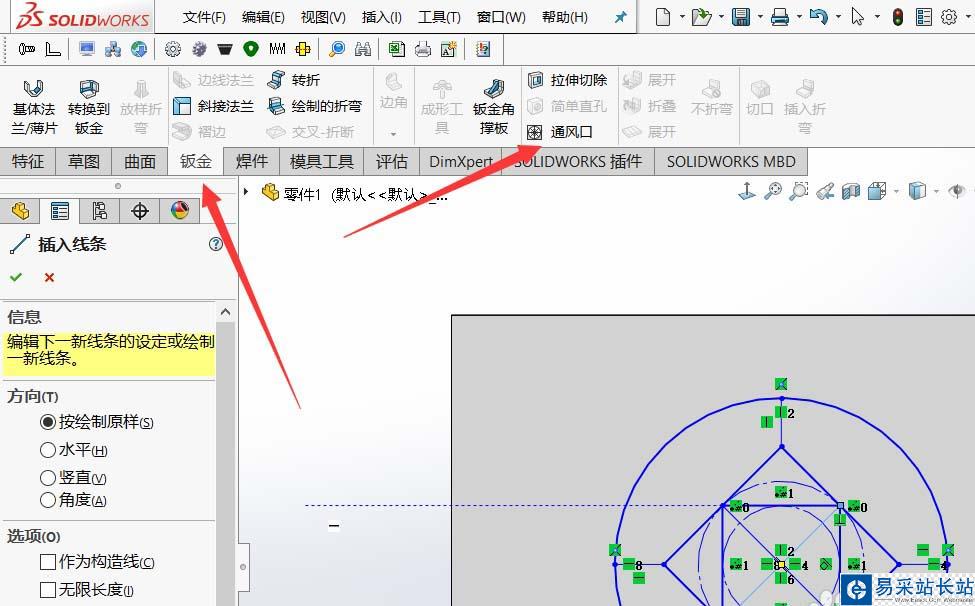Open the FeatureManager design tree tab

[20, 211]
